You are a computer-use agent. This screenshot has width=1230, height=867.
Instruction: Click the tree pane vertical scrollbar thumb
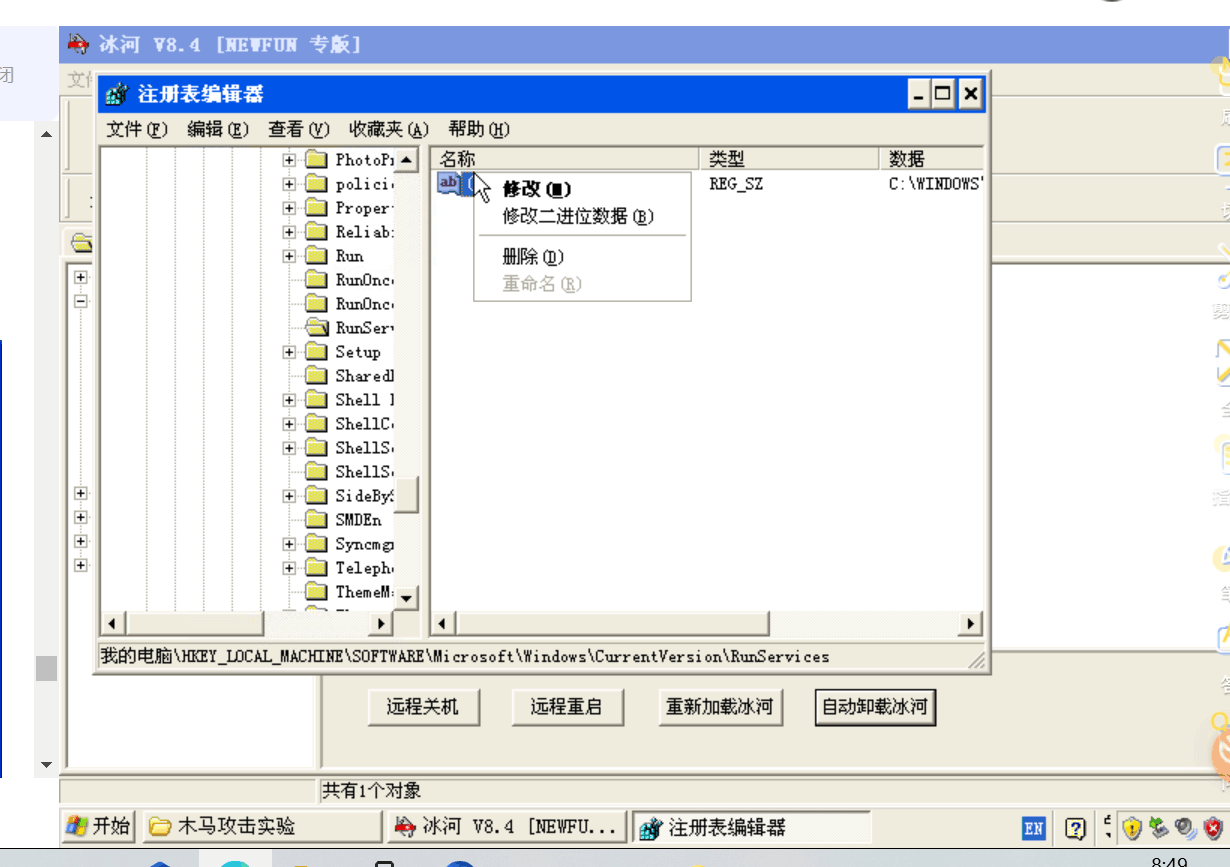point(407,494)
